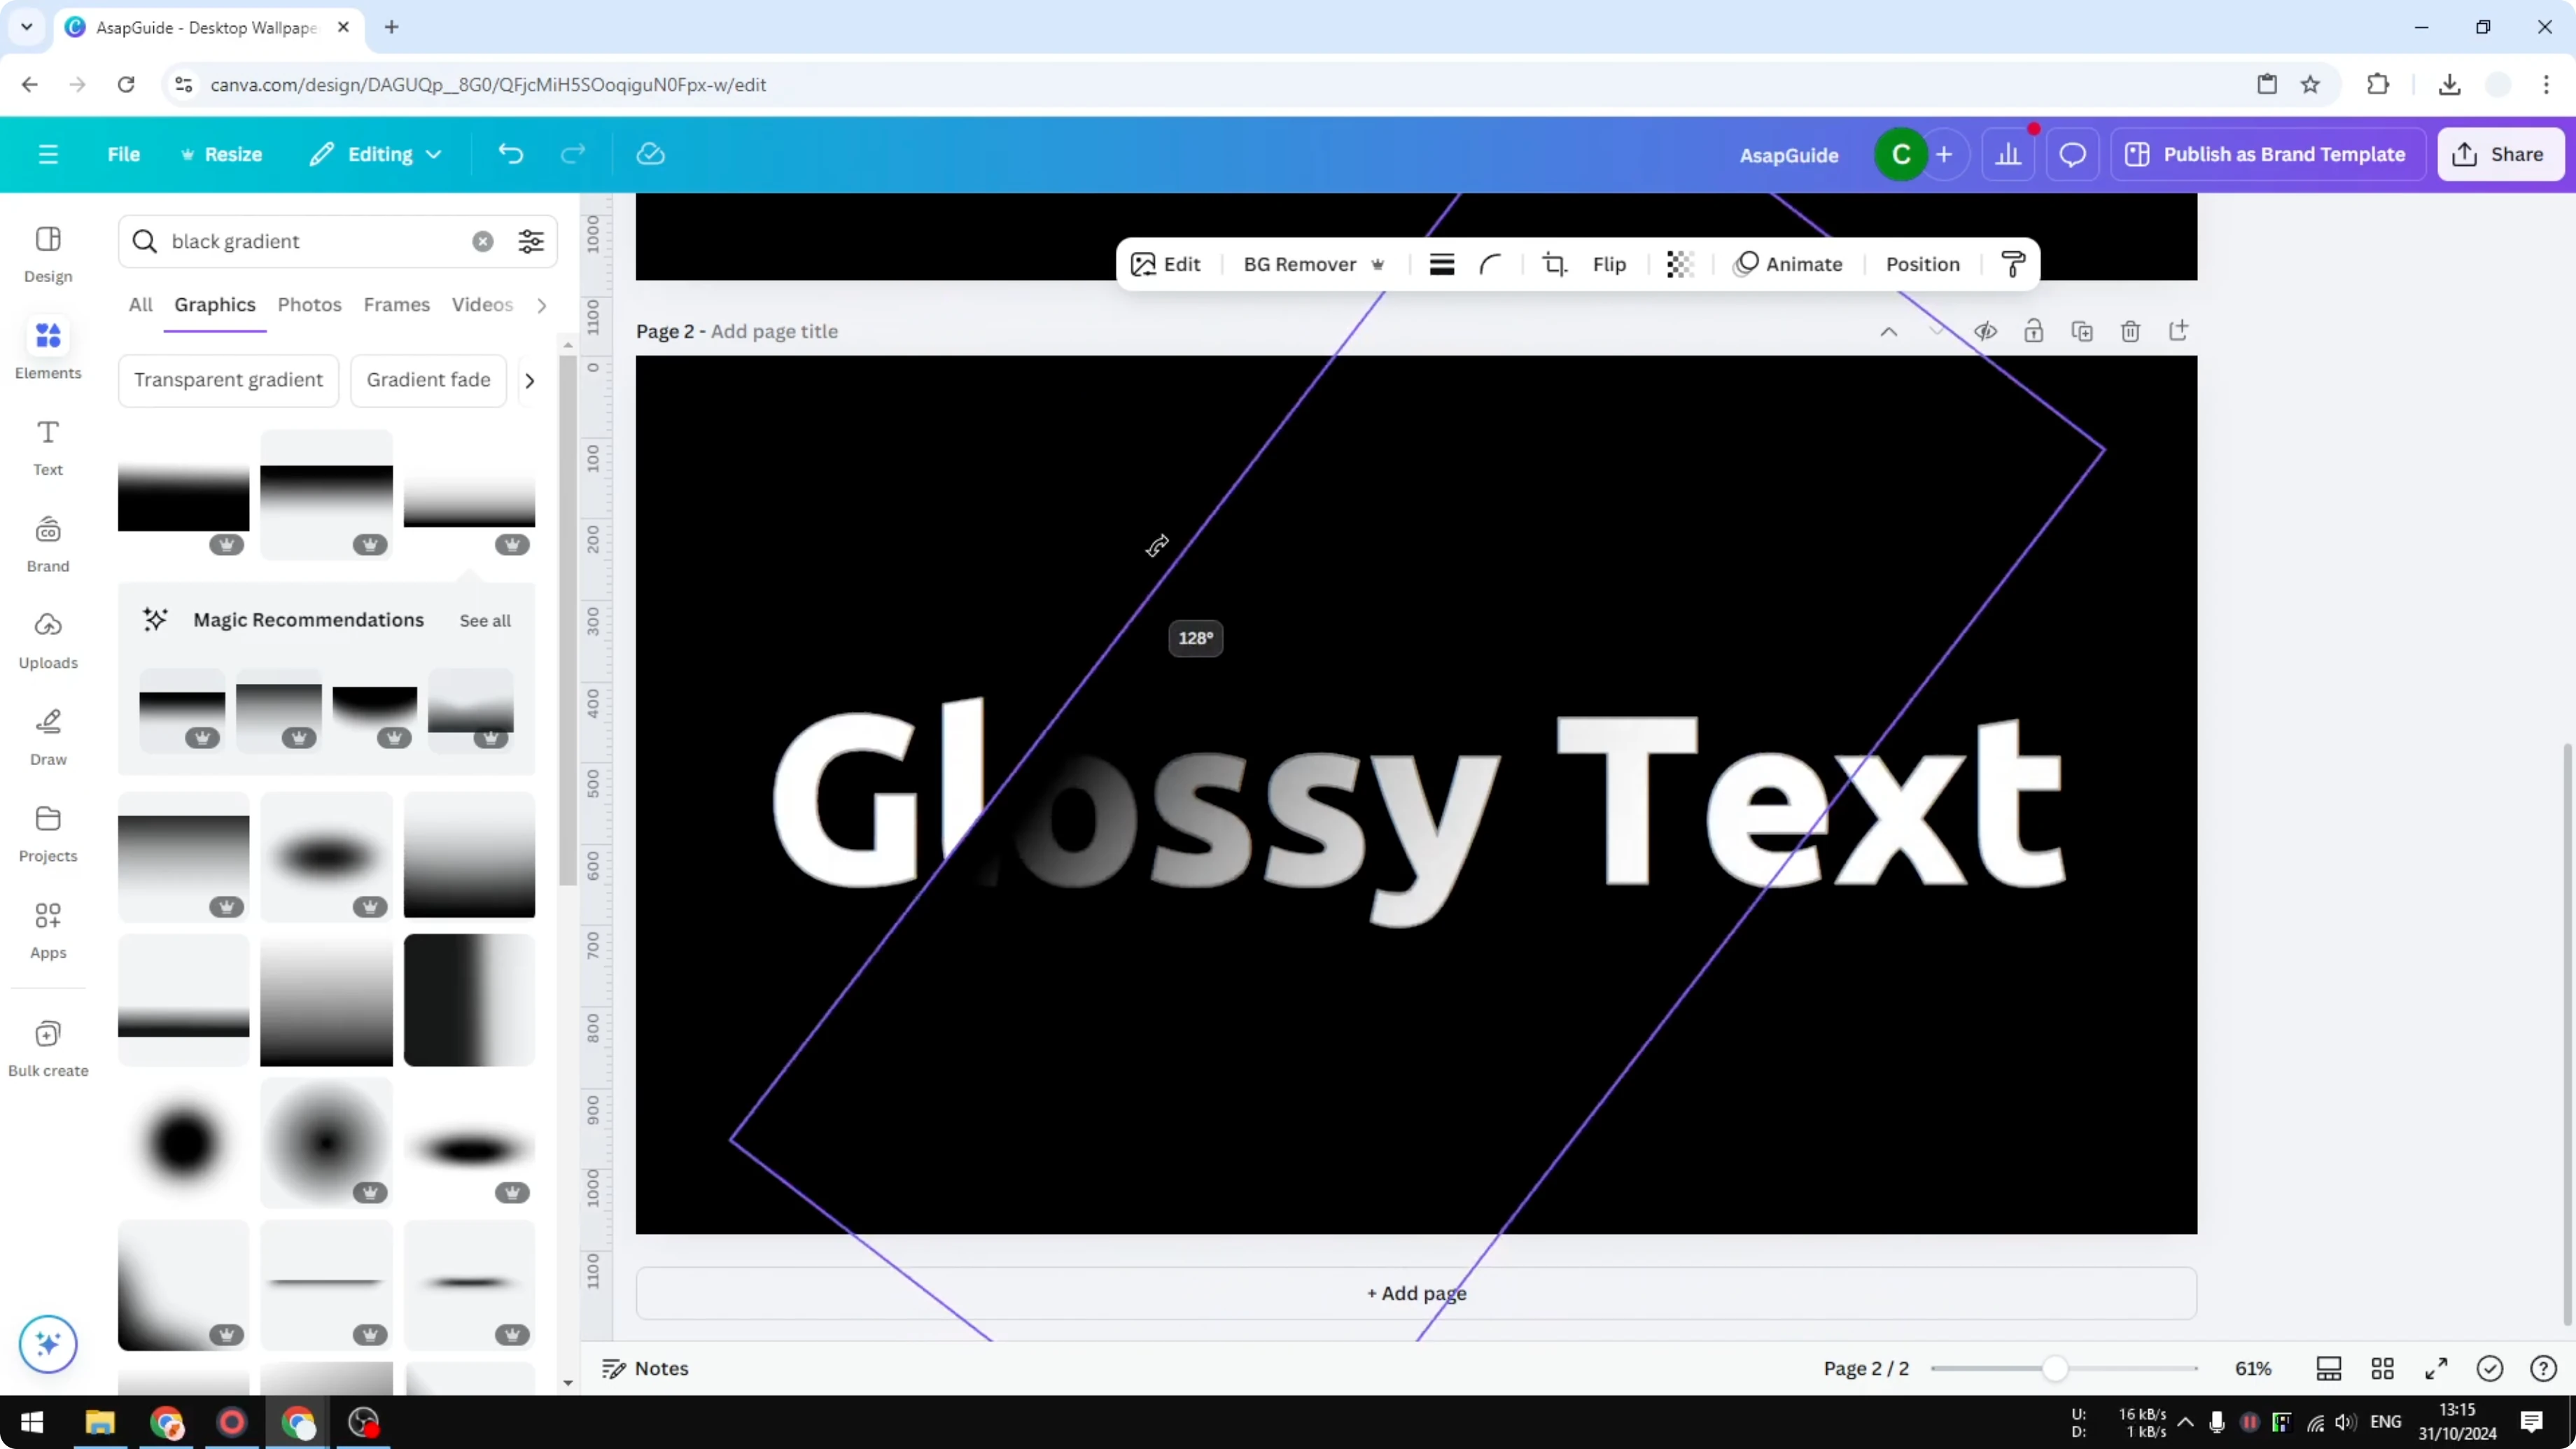Open the File menu
Screen dimensions: 2576x1449
124,154
